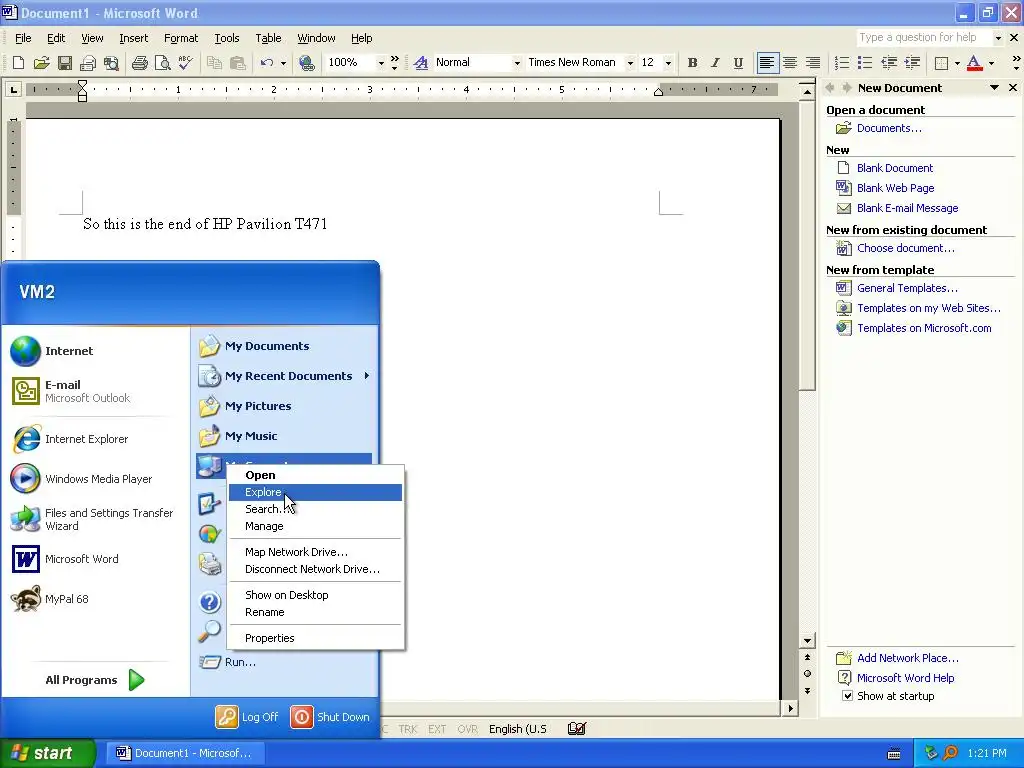The image size is (1024, 768).
Task: Uncheck Show at startup checkbox
Action: [x=847, y=696]
